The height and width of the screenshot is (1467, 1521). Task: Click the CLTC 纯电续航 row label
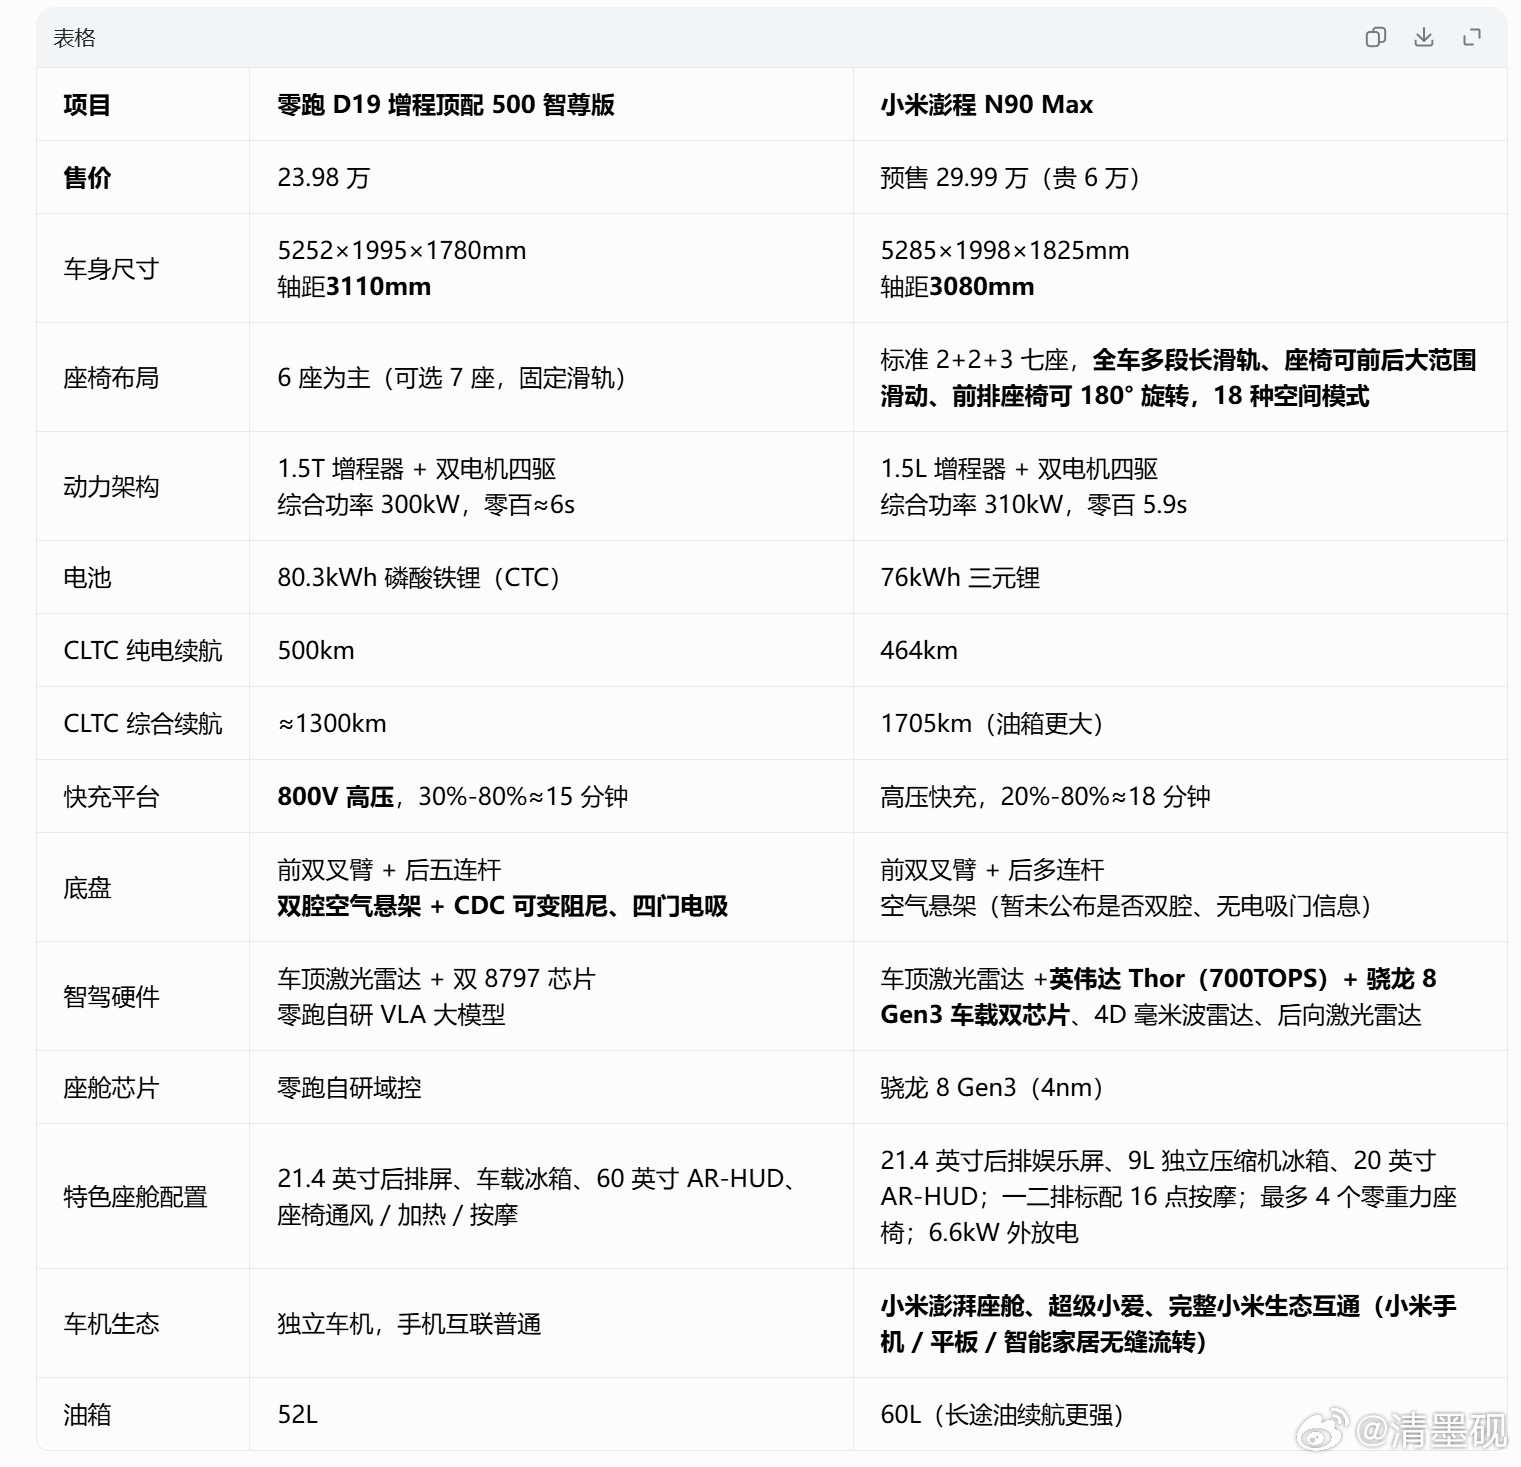(x=143, y=651)
